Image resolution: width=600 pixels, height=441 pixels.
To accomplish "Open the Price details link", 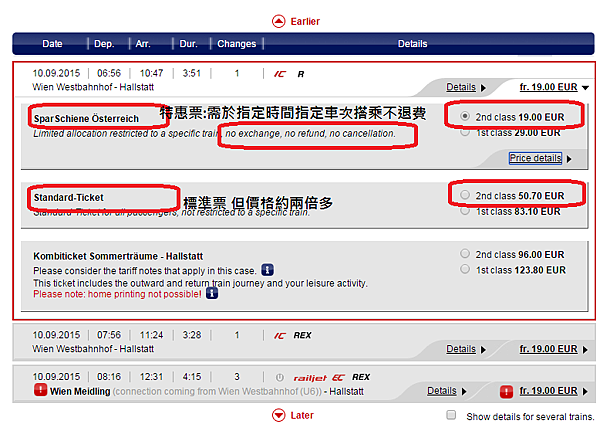I will pos(535,158).
